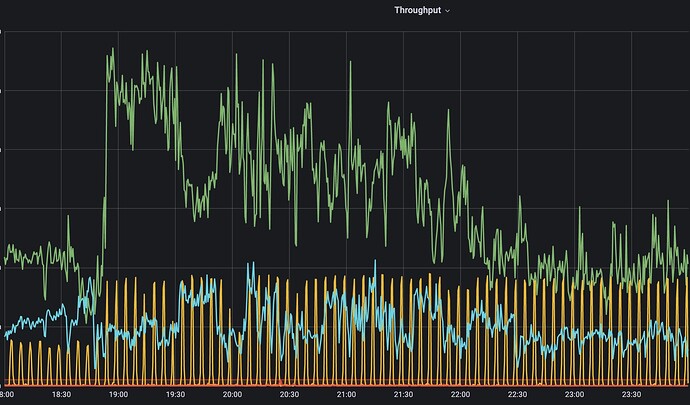Screen dimensions: 690x405
Task: Click the 22:00 time axis label
Action: point(460,394)
